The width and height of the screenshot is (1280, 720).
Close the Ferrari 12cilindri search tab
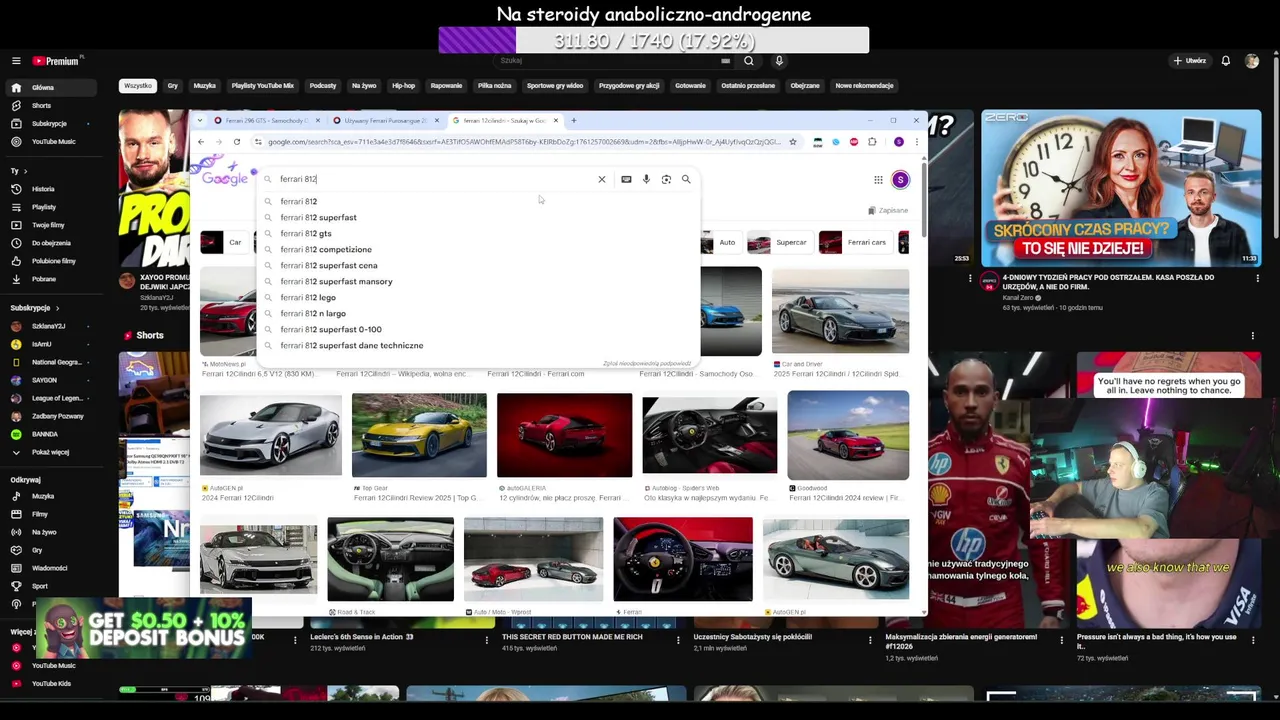click(555, 120)
